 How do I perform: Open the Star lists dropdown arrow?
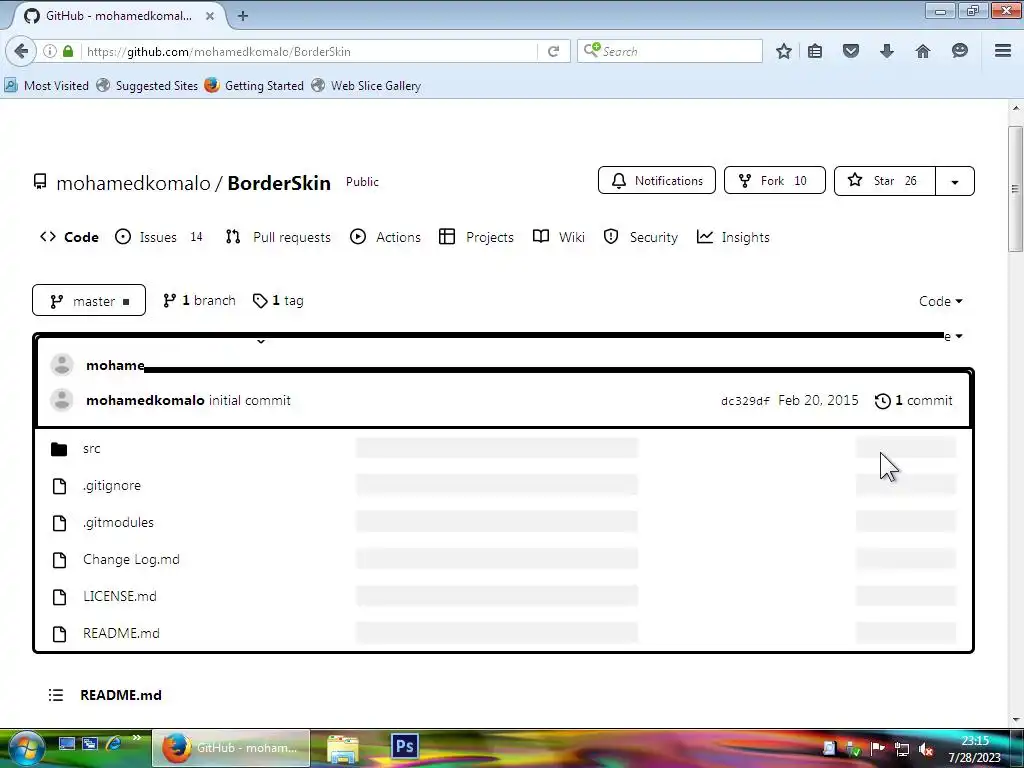[x=955, y=182]
